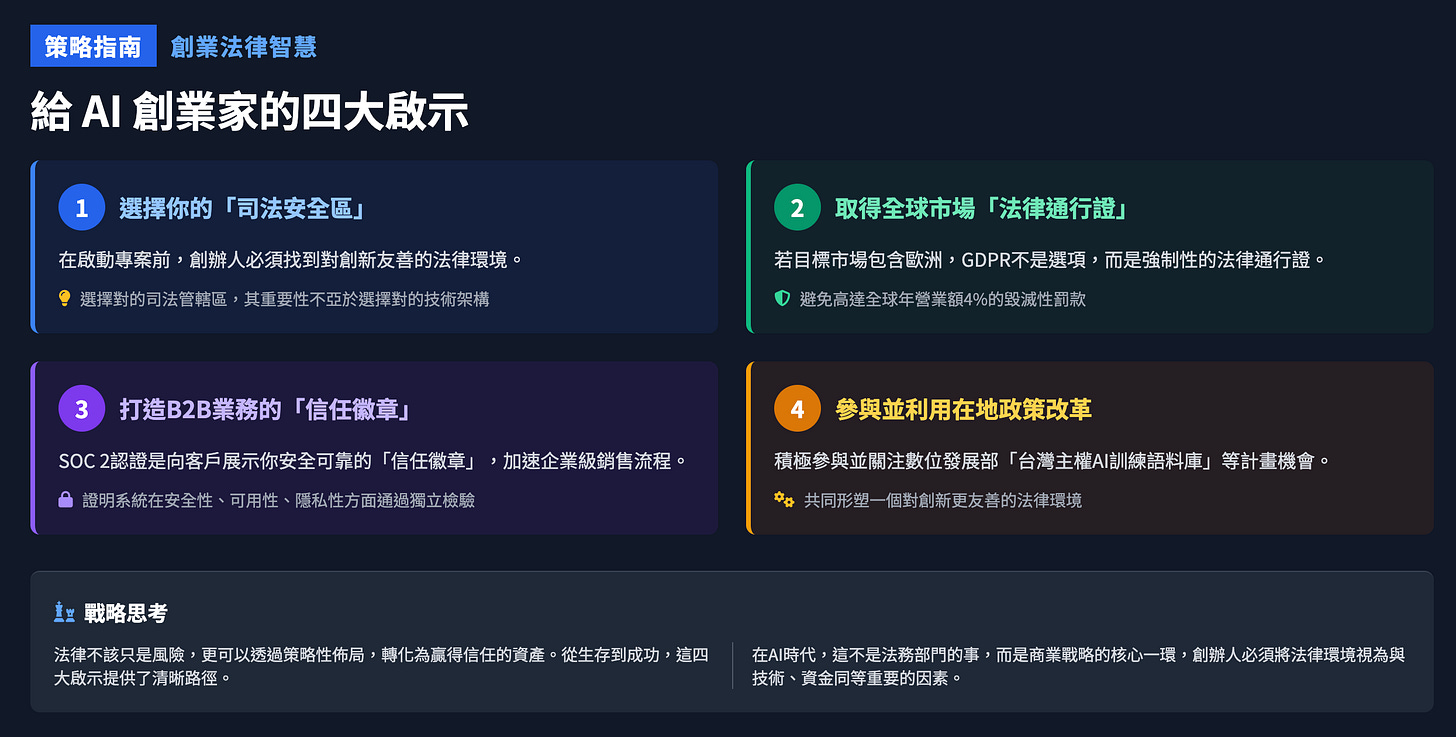Click the chess pieces icon beside 戰略思考
Image resolution: width=1456 pixels, height=737 pixels.
tap(65, 612)
